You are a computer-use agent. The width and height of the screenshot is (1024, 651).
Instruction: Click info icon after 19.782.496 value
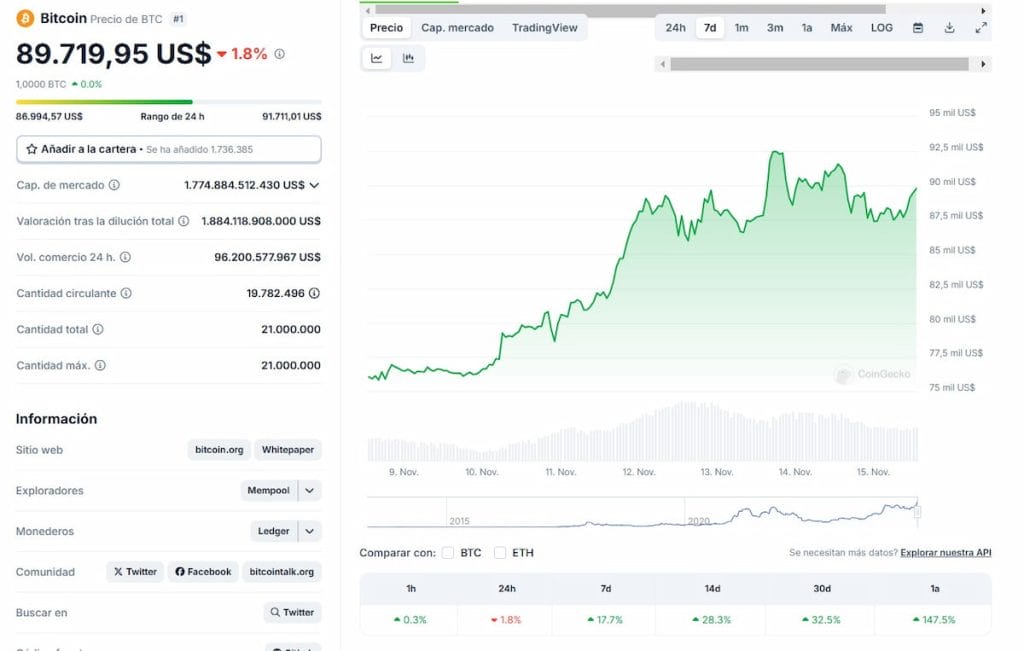tap(314, 293)
